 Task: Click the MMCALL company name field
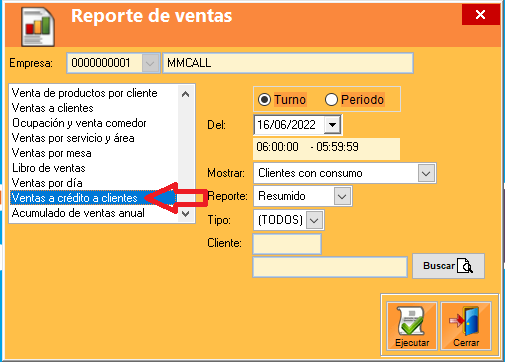click(x=288, y=63)
